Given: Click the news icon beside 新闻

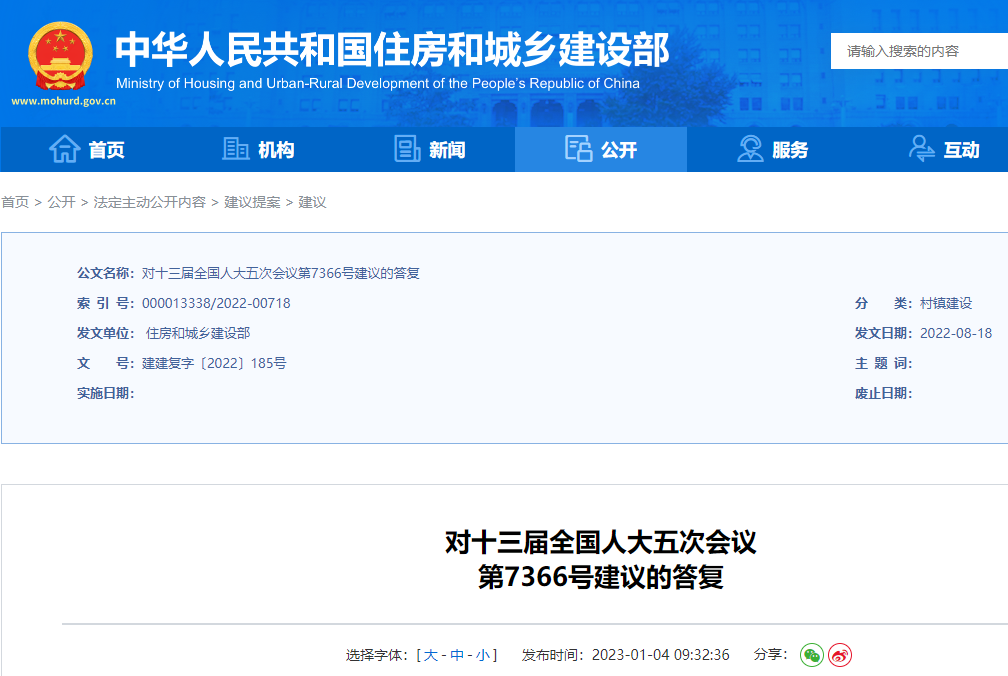Looking at the screenshot, I should [407, 147].
